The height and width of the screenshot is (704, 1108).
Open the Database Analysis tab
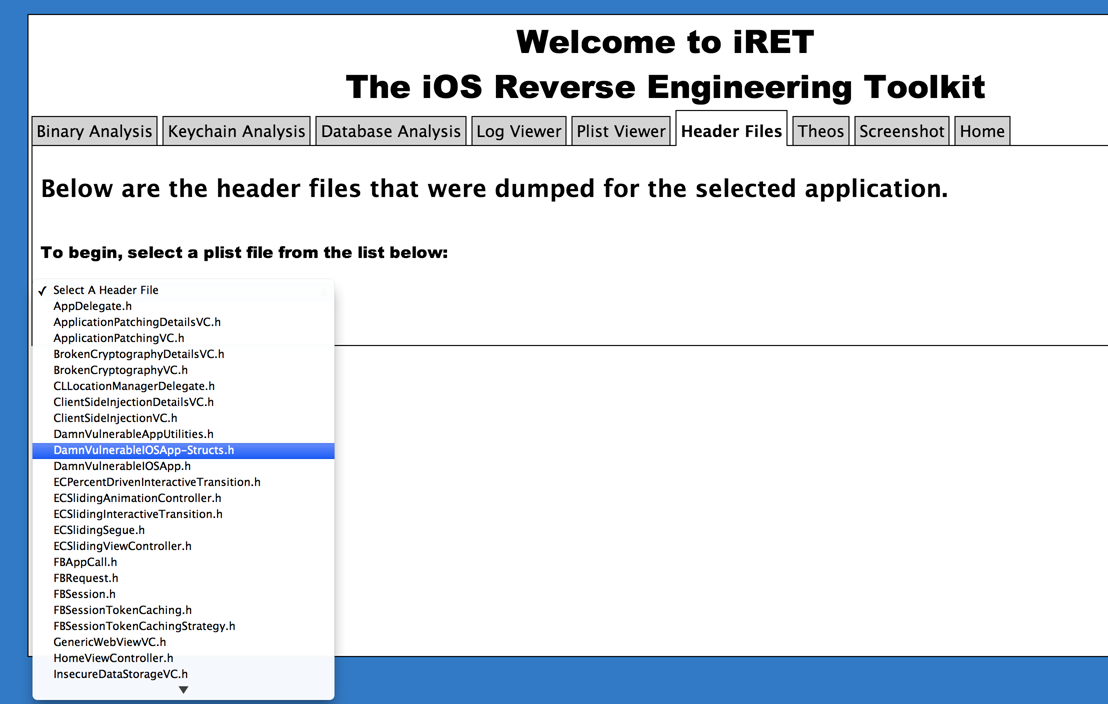[391, 131]
